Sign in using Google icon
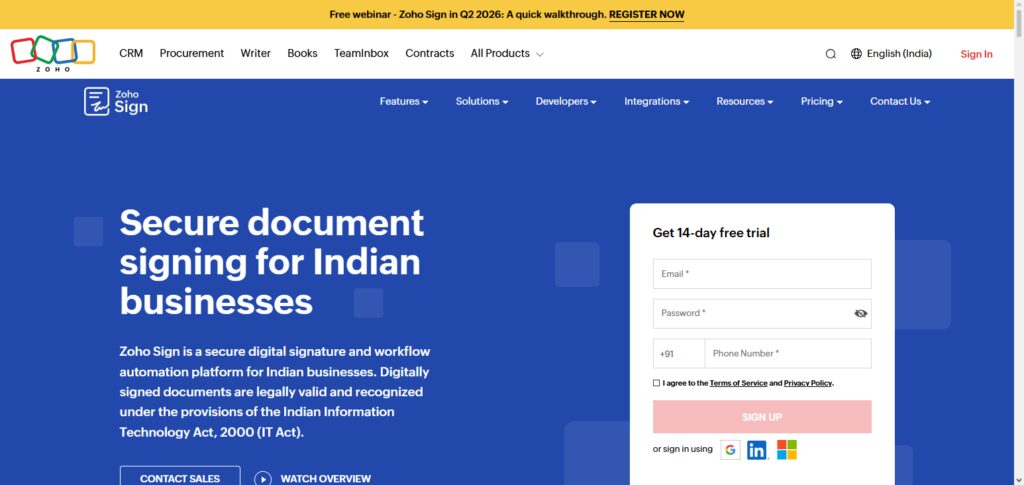 [x=730, y=450]
